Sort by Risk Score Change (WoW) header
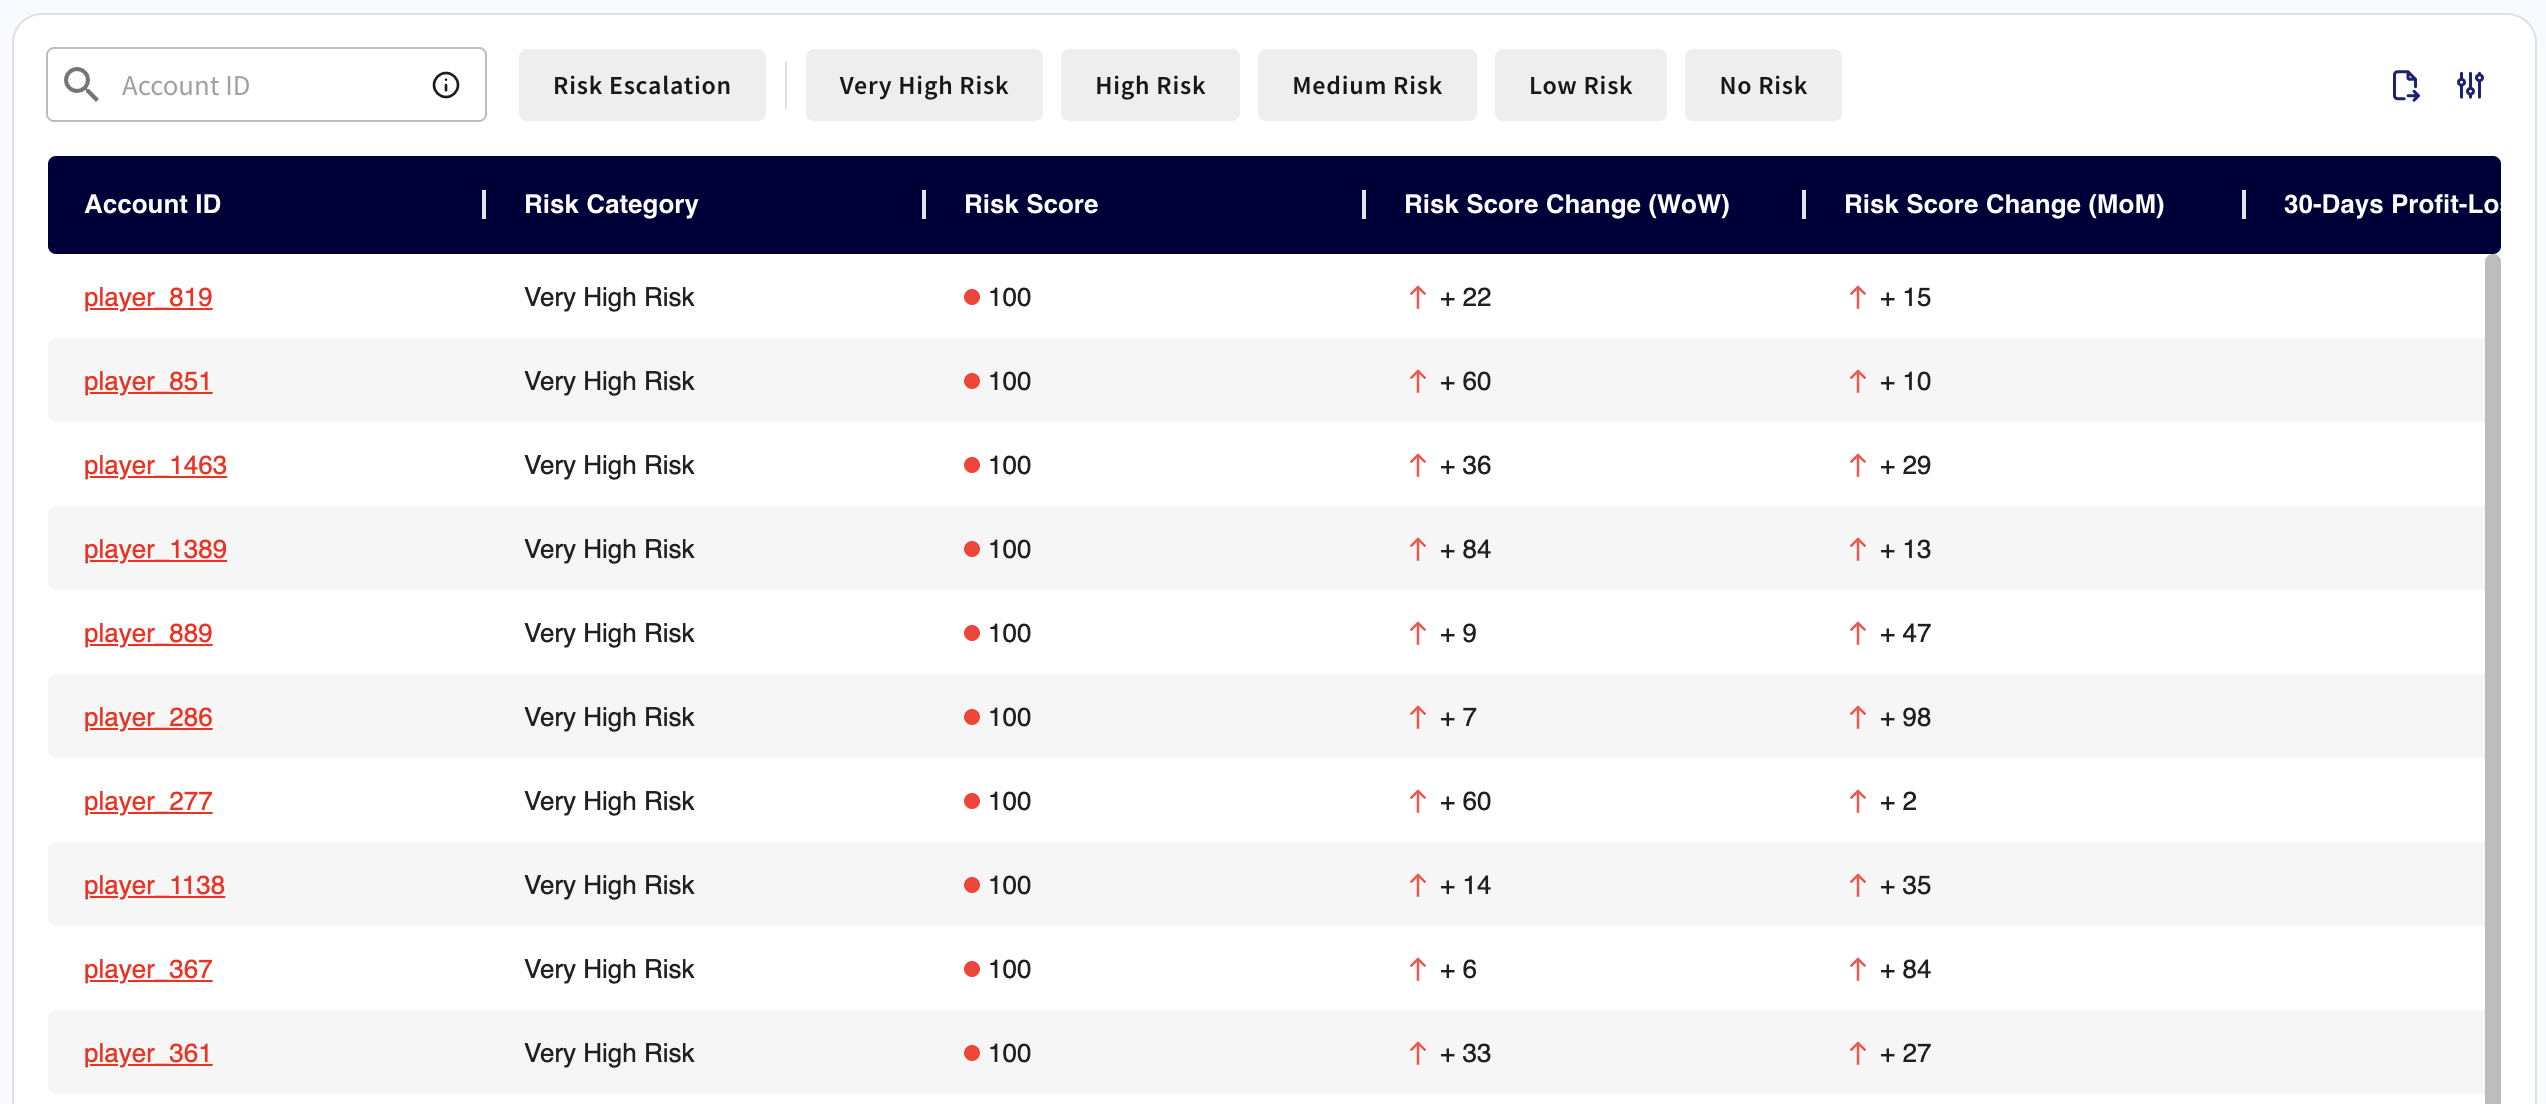 pyautogui.click(x=1566, y=204)
